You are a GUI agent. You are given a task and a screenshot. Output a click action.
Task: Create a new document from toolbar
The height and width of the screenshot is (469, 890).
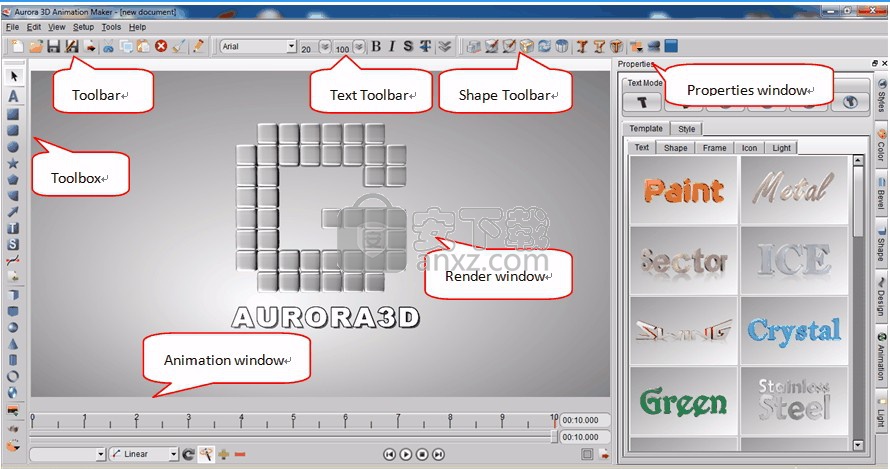(x=18, y=47)
